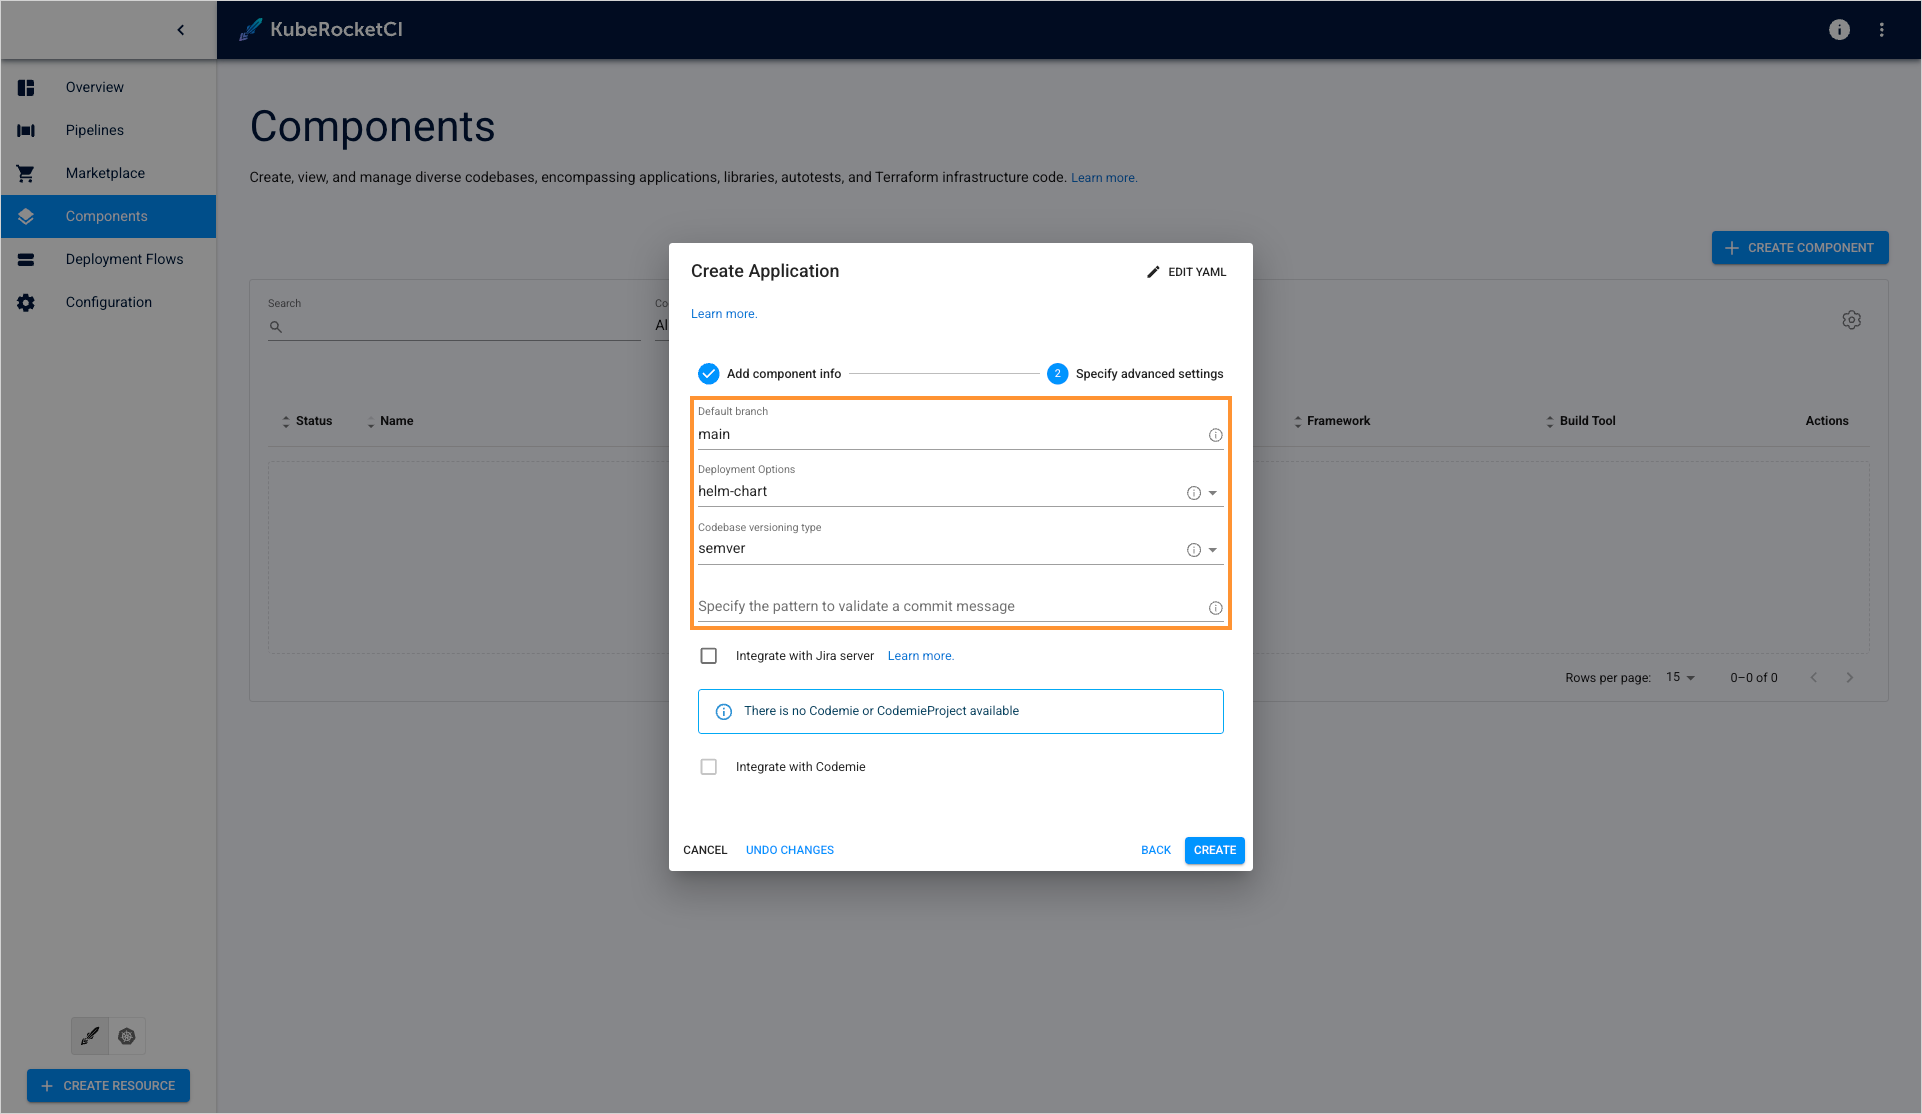The image size is (1922, 1114).
Task: Go back to Add component info step
Action: 1155,850
